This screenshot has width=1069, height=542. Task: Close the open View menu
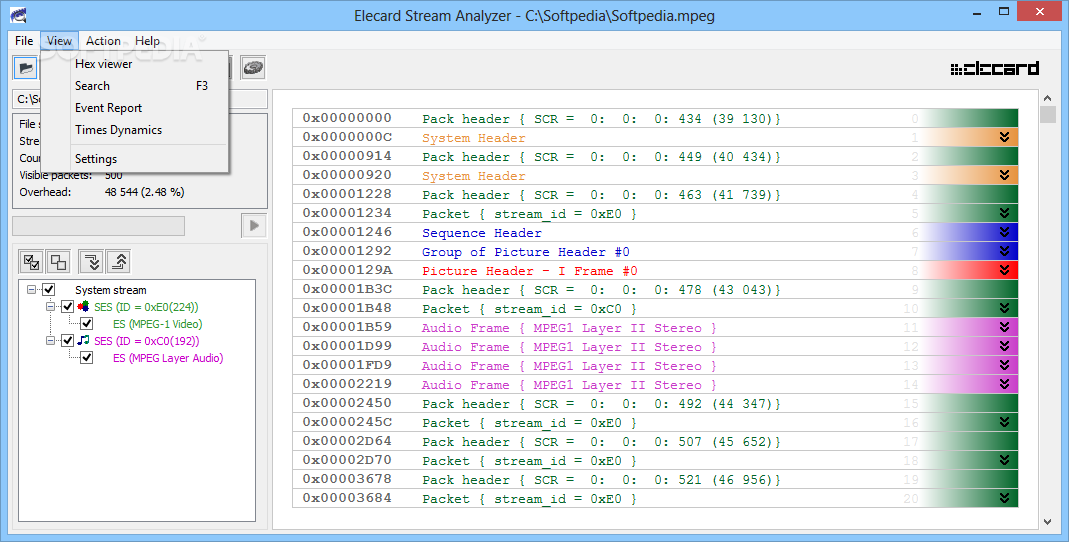(59, 41)
